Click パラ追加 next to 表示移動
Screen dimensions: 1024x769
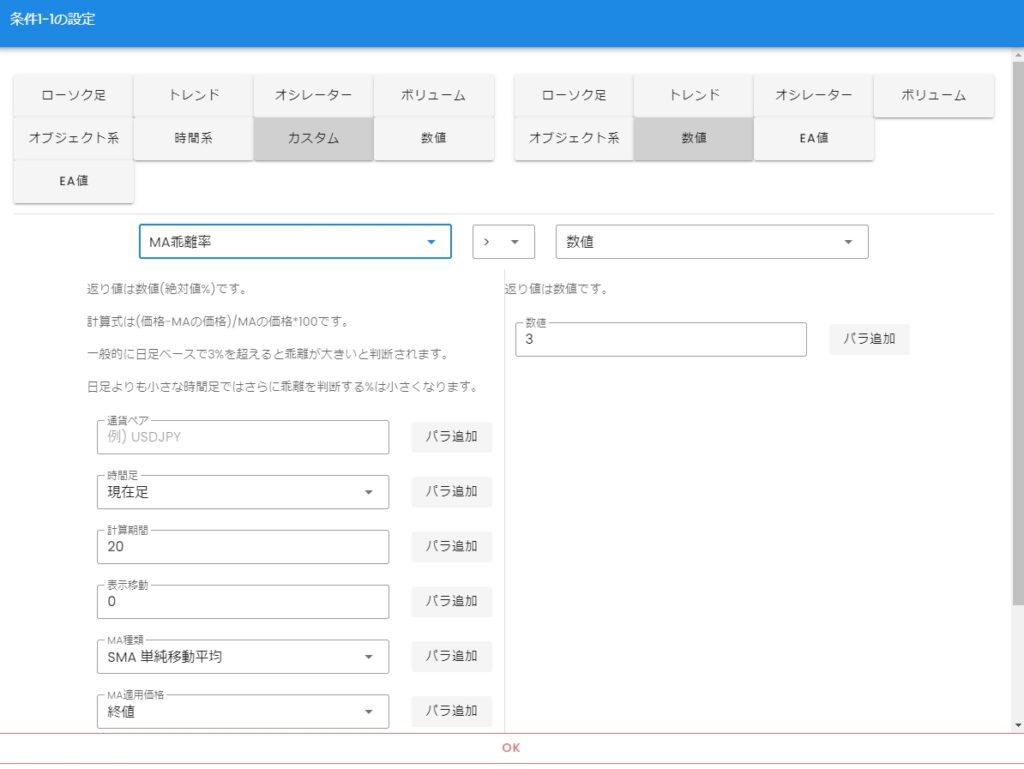(x=451, y=601)
